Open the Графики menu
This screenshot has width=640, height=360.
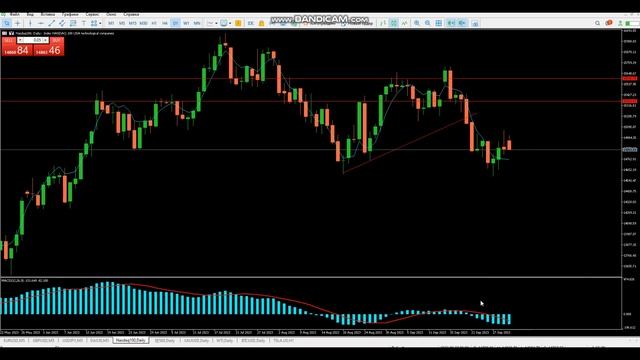(x=70, y=15)
